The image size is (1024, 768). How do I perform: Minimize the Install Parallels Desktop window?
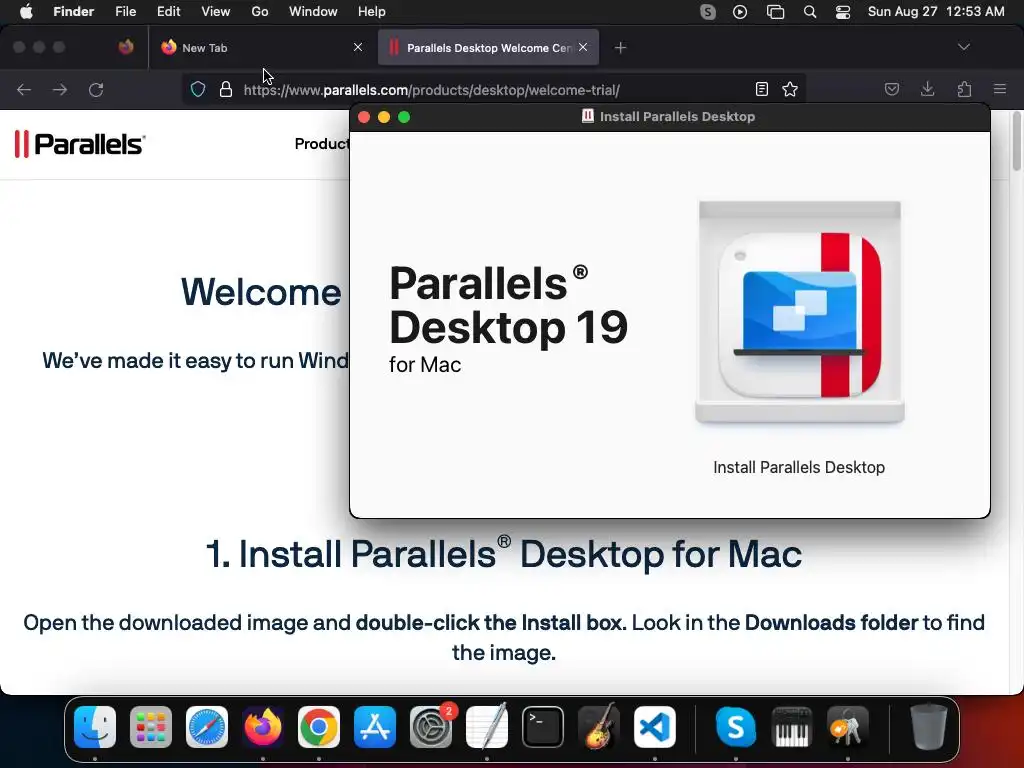(x=384, y=117)
